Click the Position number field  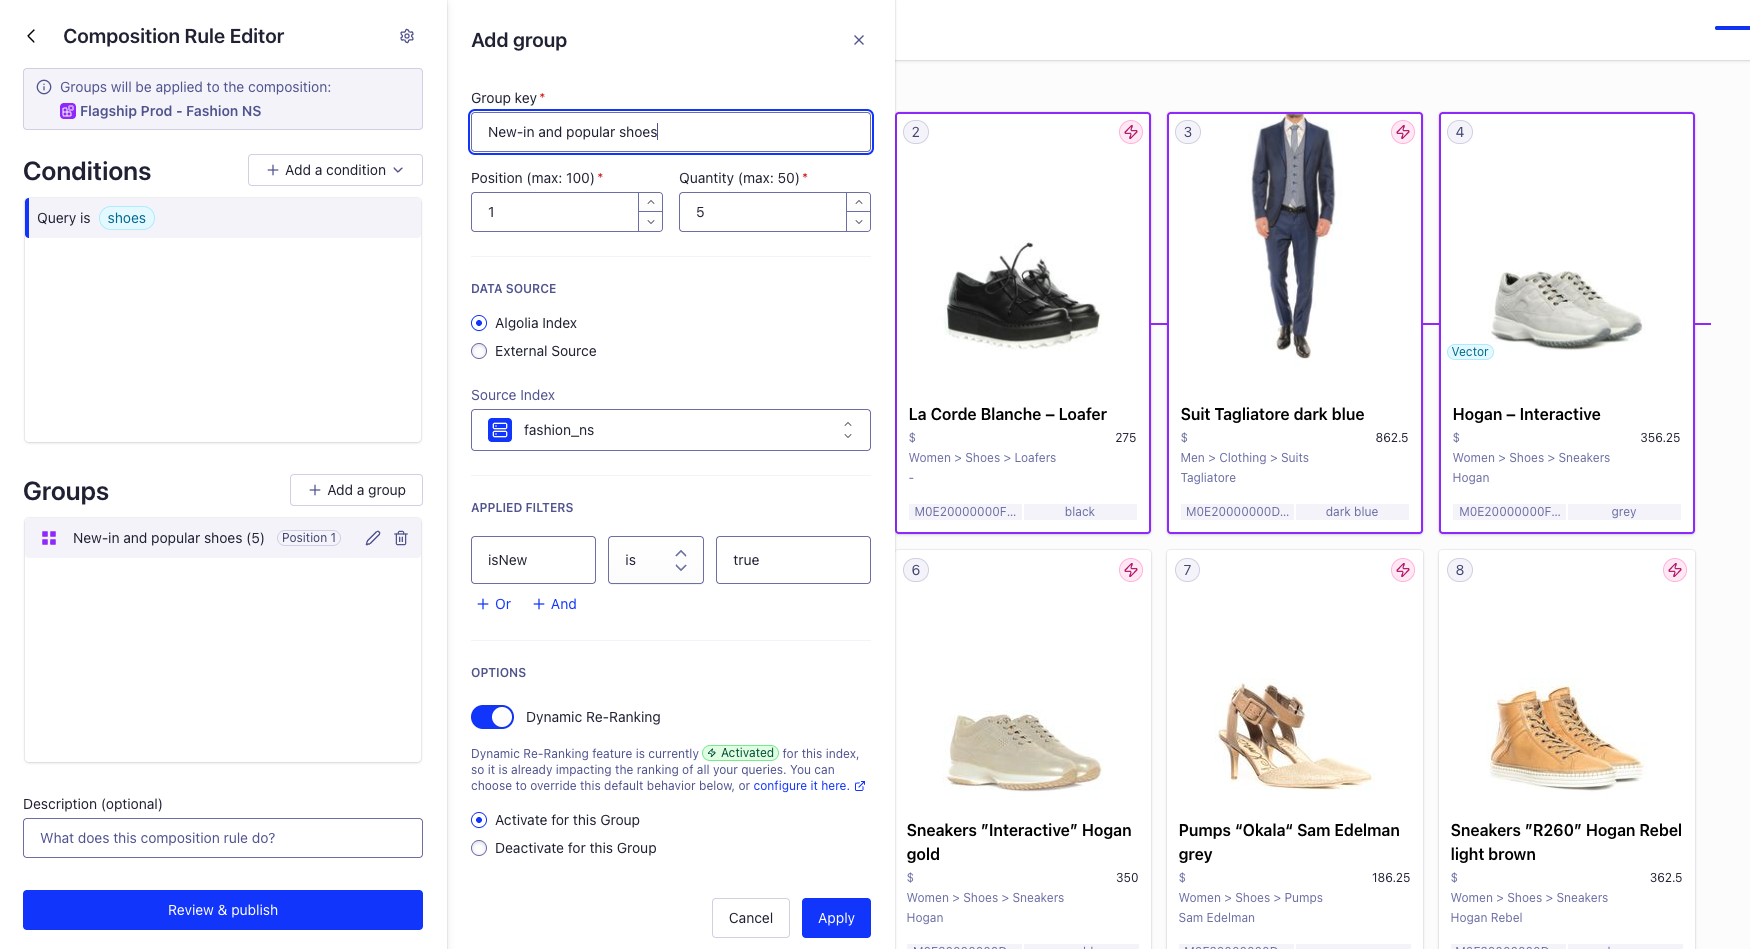click(x=555, y=212)
